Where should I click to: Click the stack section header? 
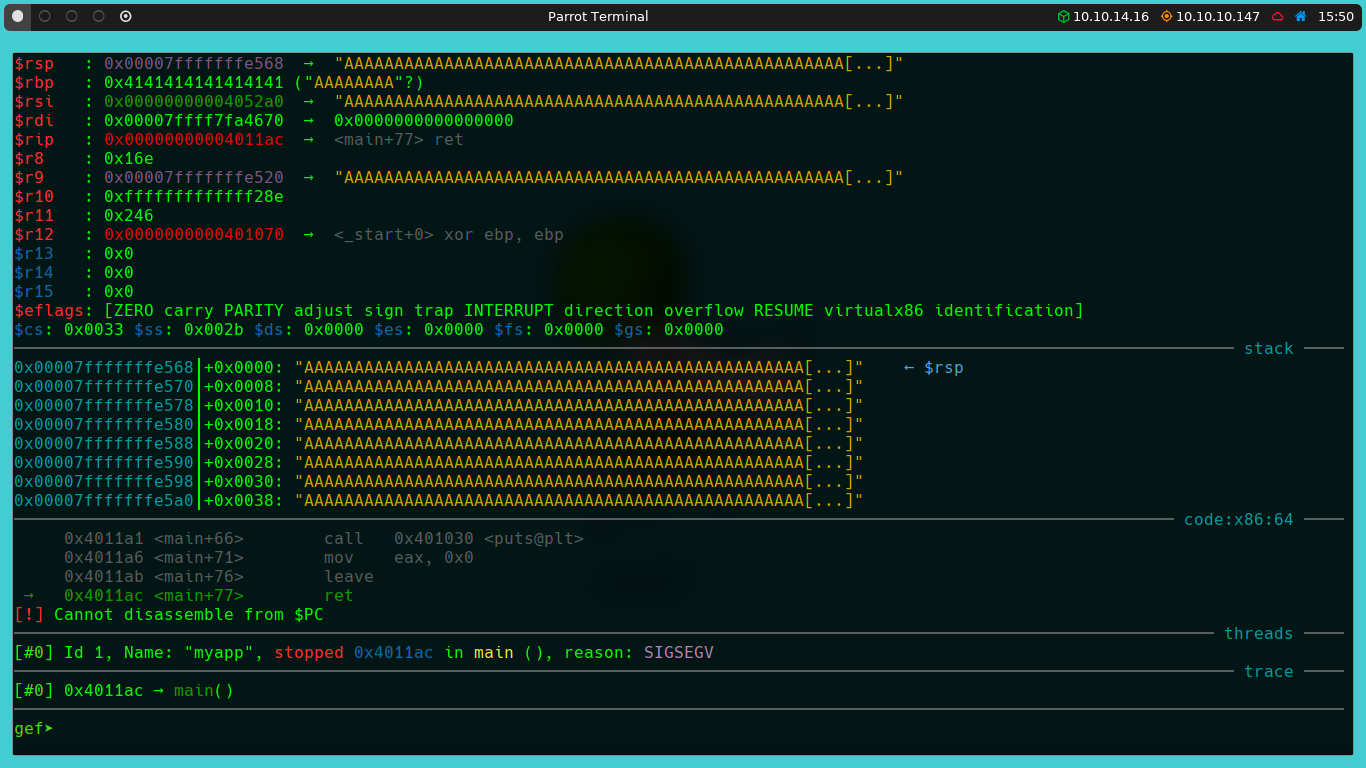click(1269, 349)
